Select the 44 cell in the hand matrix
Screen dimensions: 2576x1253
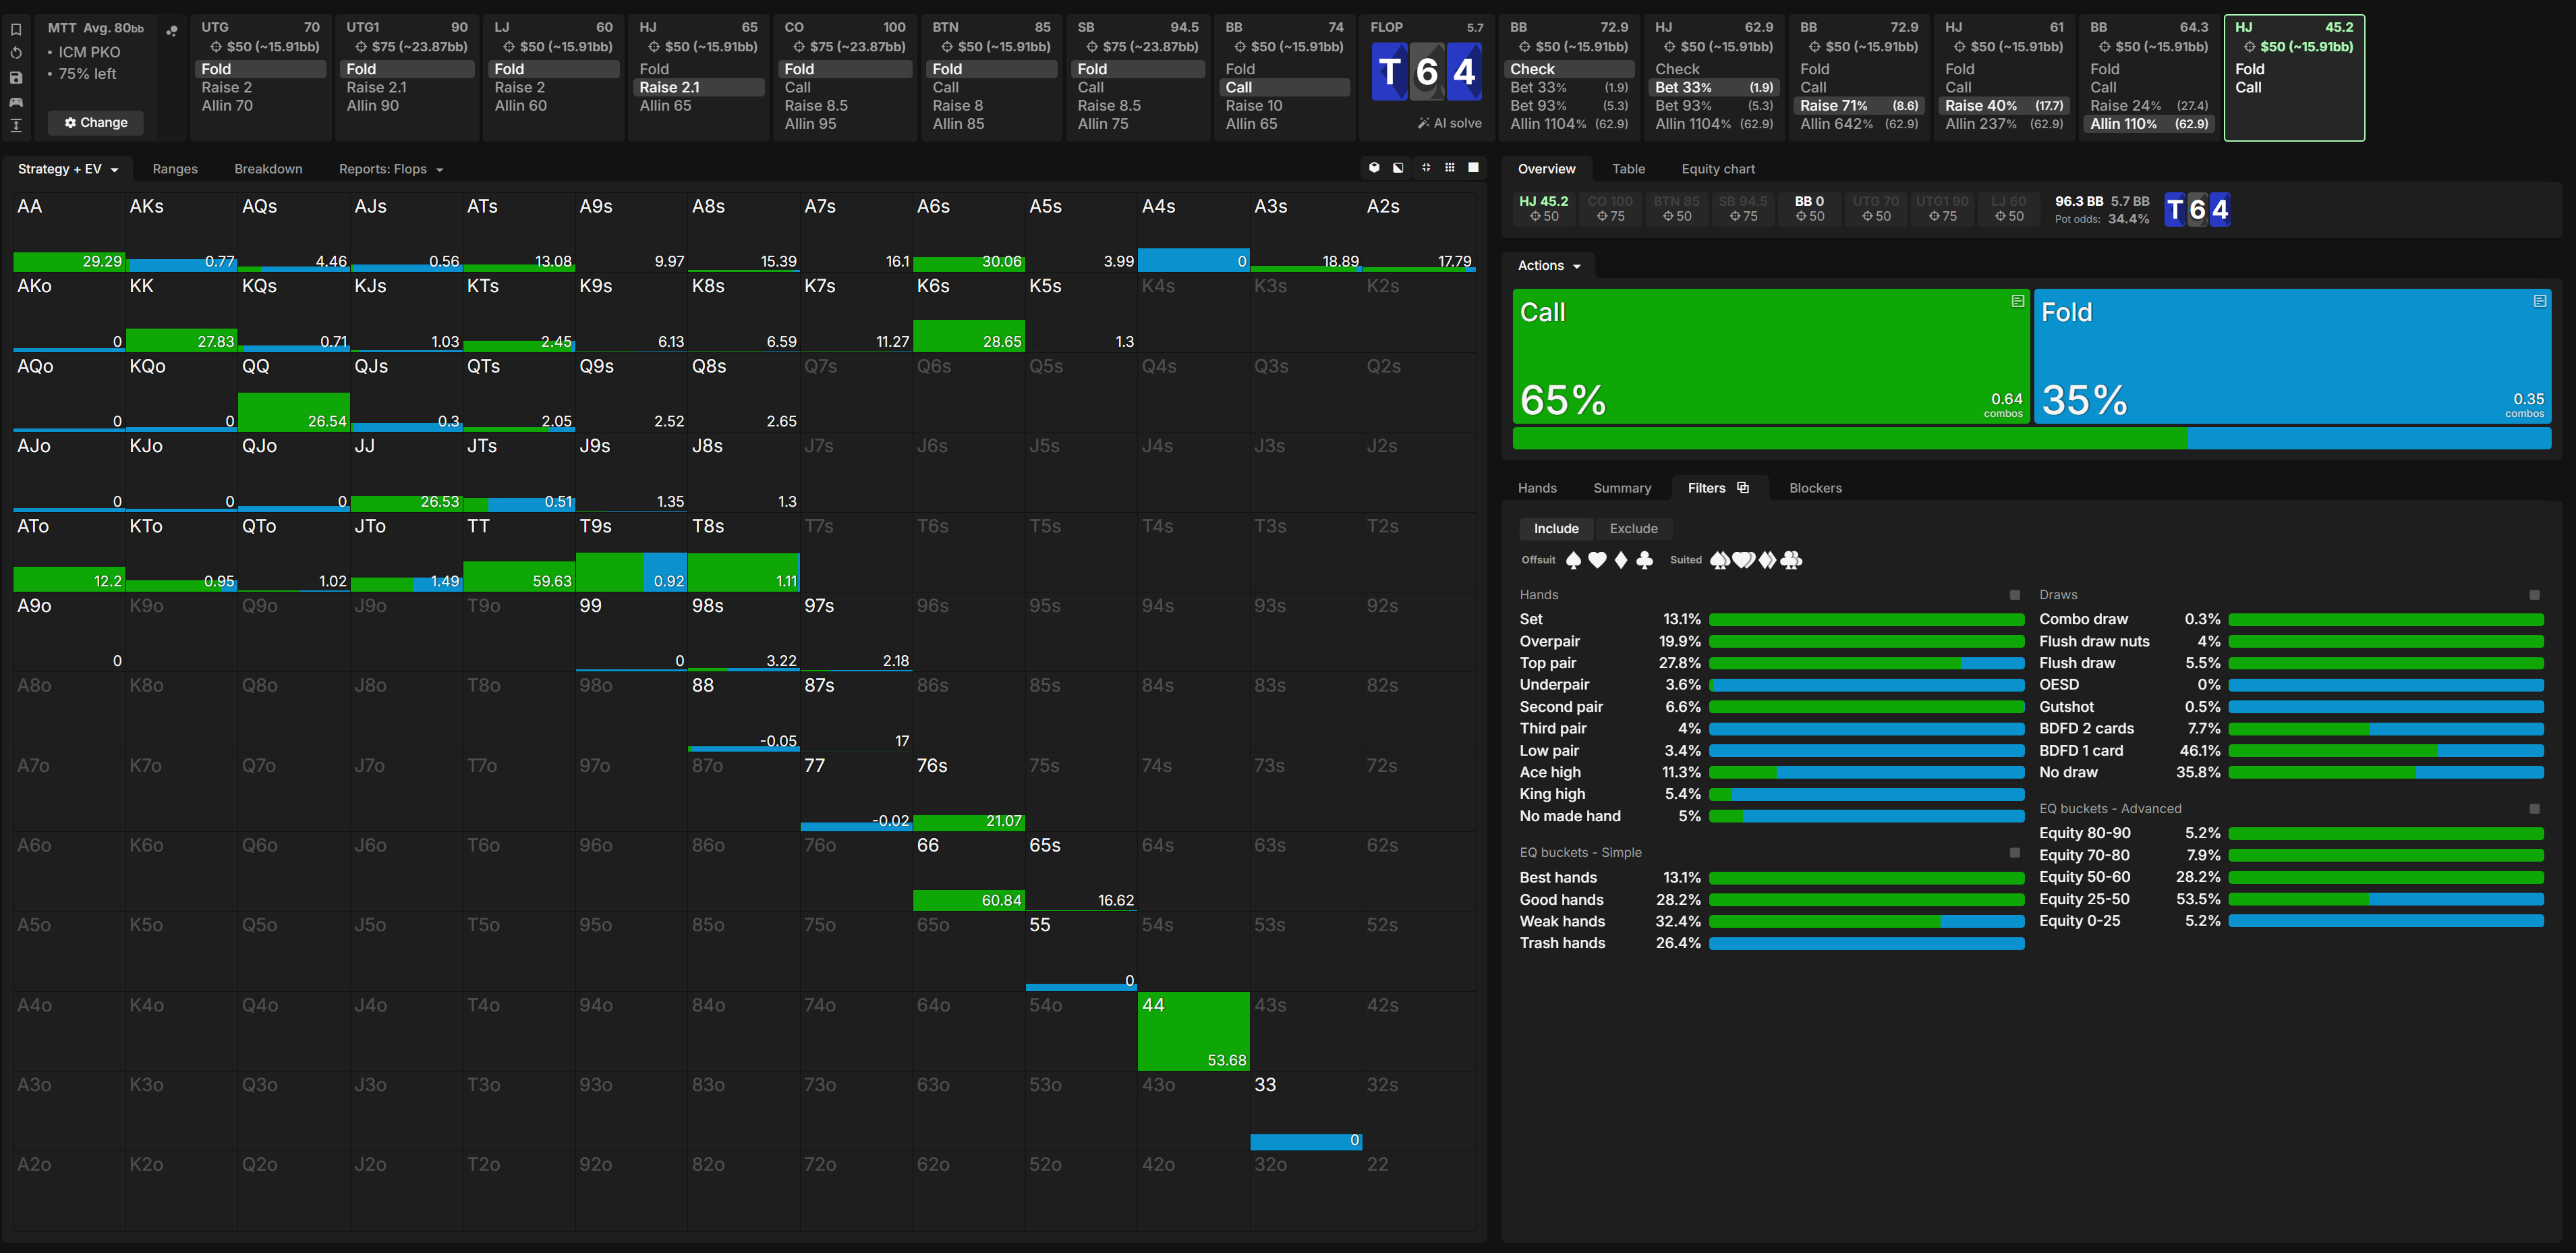[1193, 1031]
